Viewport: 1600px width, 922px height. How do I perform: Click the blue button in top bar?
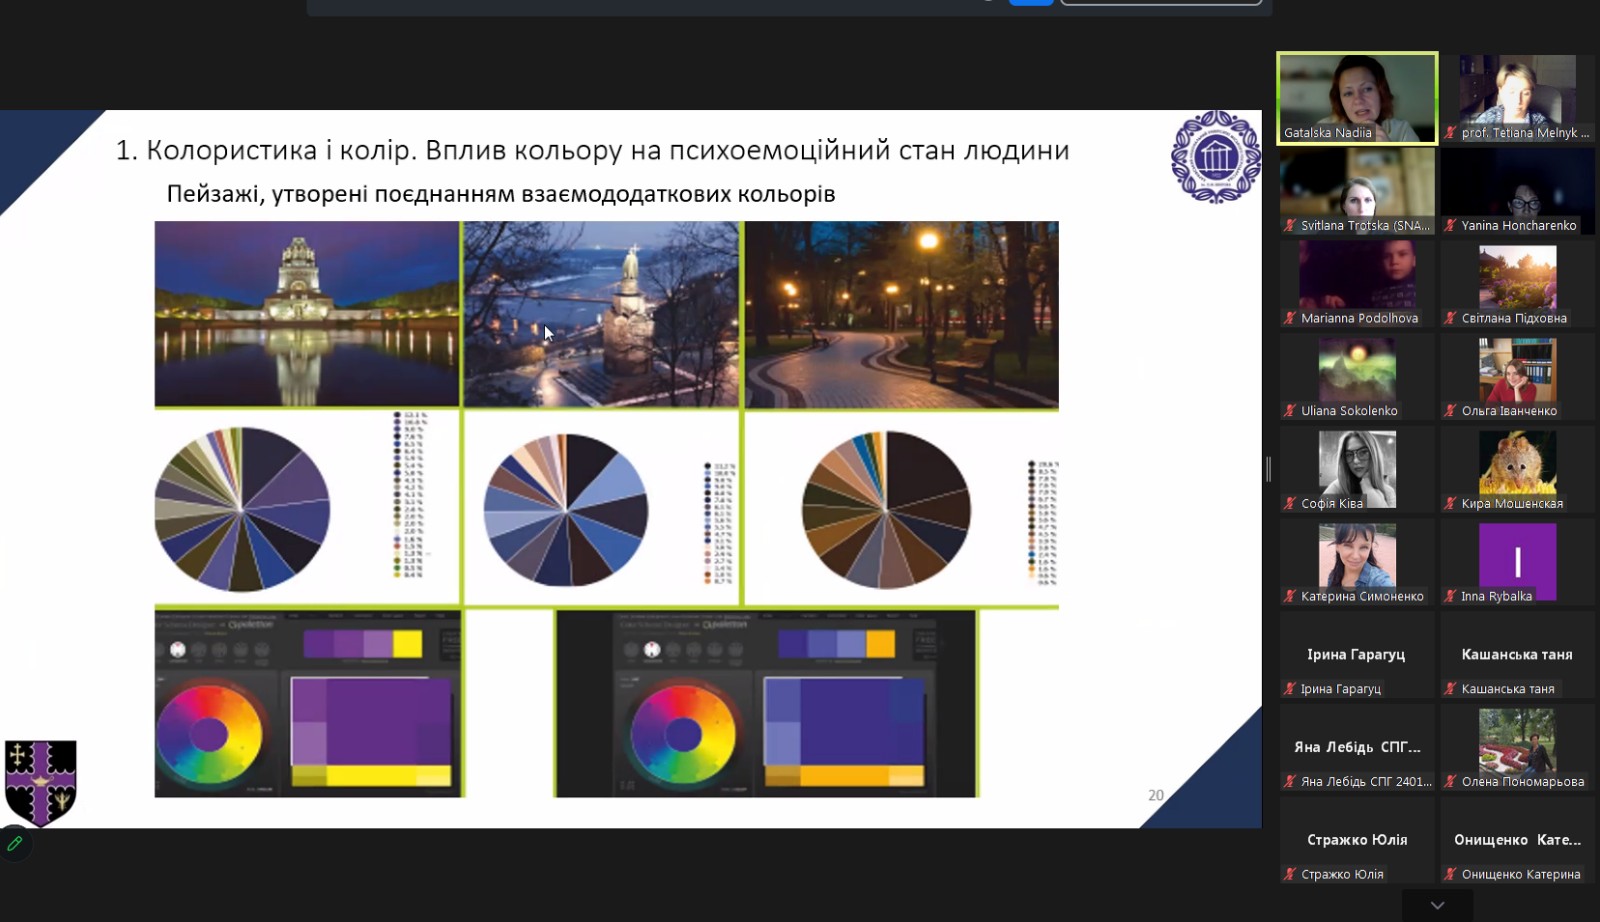coord(1031,3)
